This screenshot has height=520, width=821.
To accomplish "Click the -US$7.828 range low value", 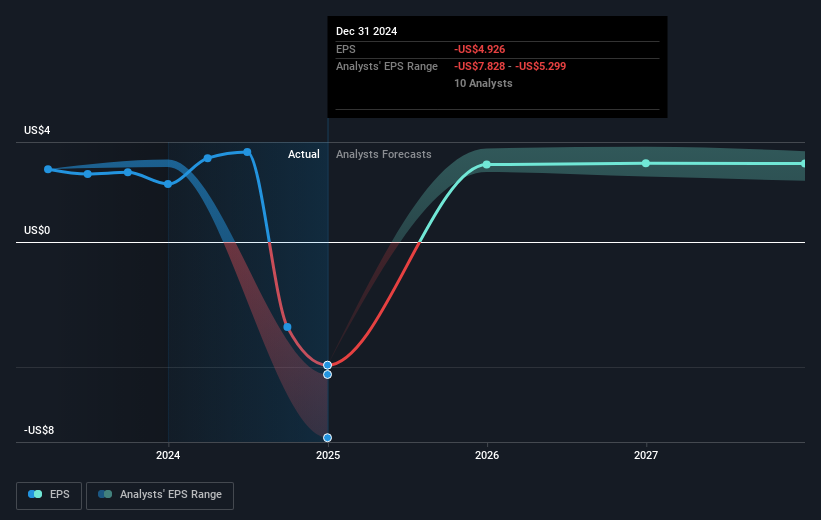I will point(480,67).
